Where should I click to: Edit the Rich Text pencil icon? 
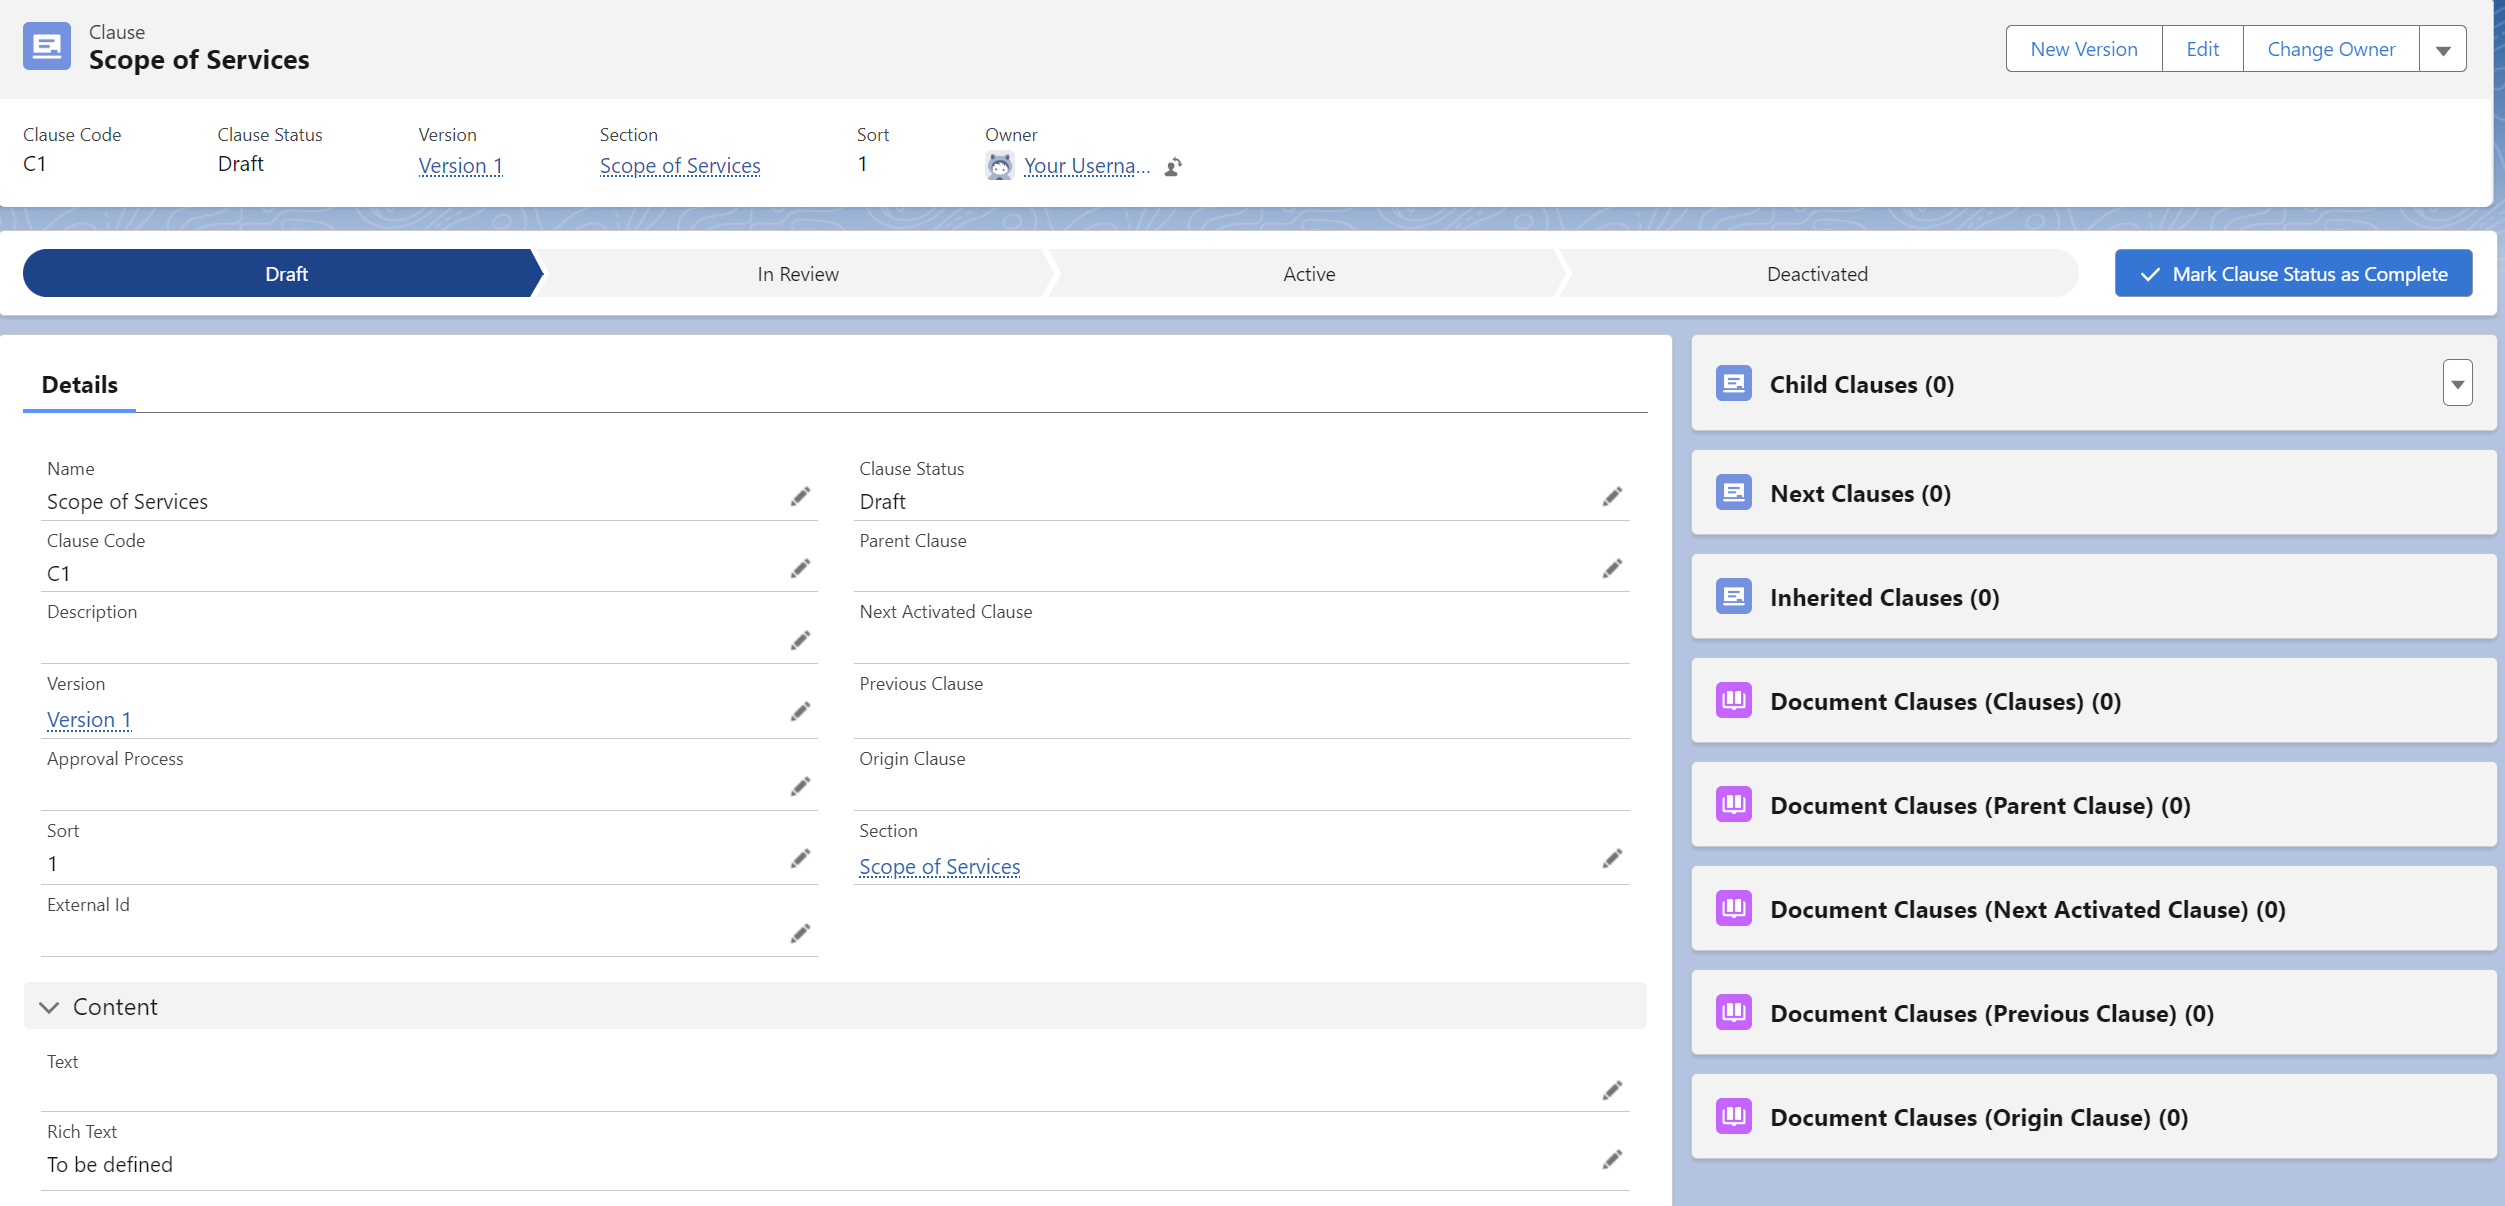[1612, 1160]
